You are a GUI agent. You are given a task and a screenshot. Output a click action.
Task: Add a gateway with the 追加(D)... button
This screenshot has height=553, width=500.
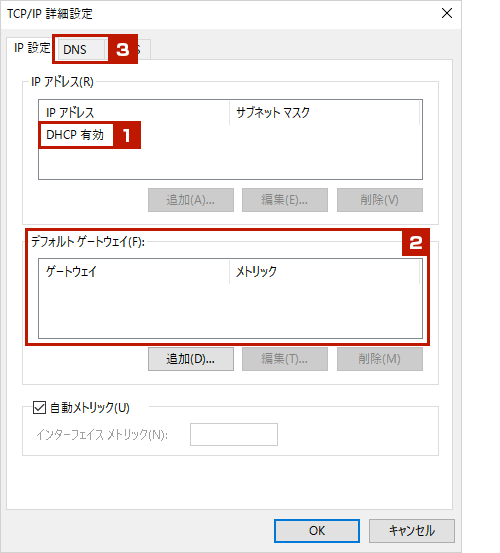click(191, 359)
